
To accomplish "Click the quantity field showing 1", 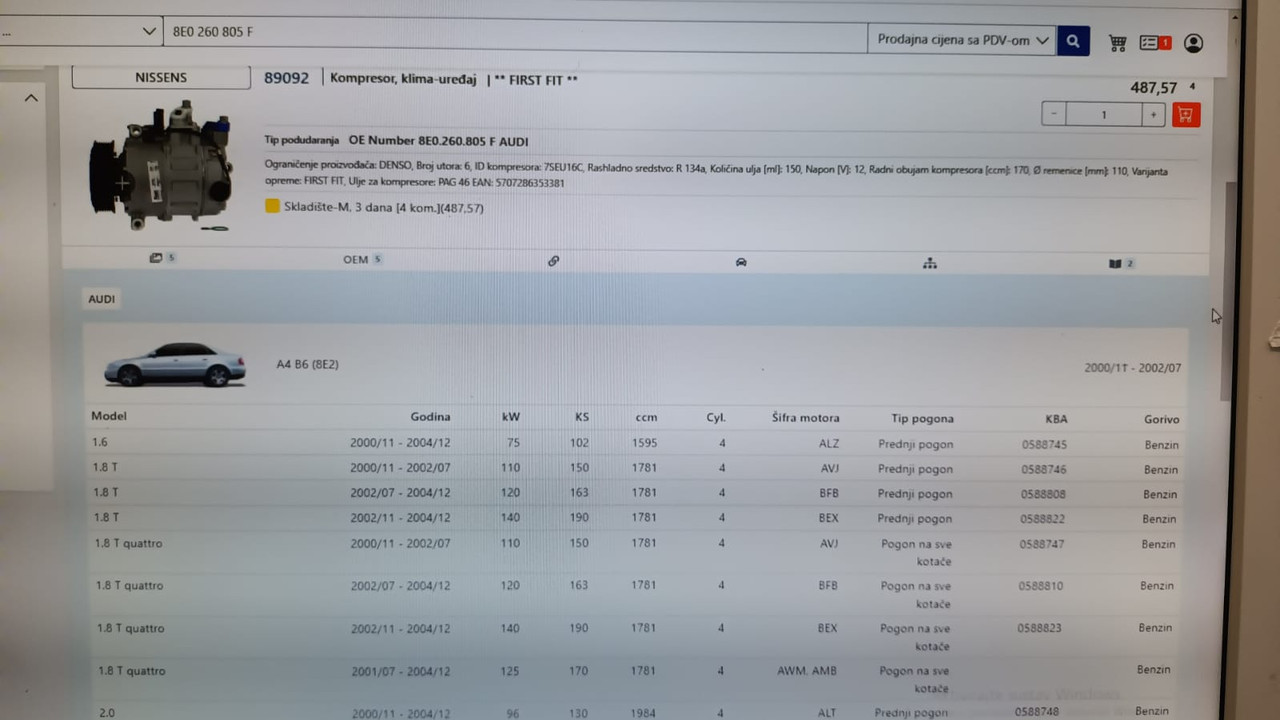I will (1104, 115).
